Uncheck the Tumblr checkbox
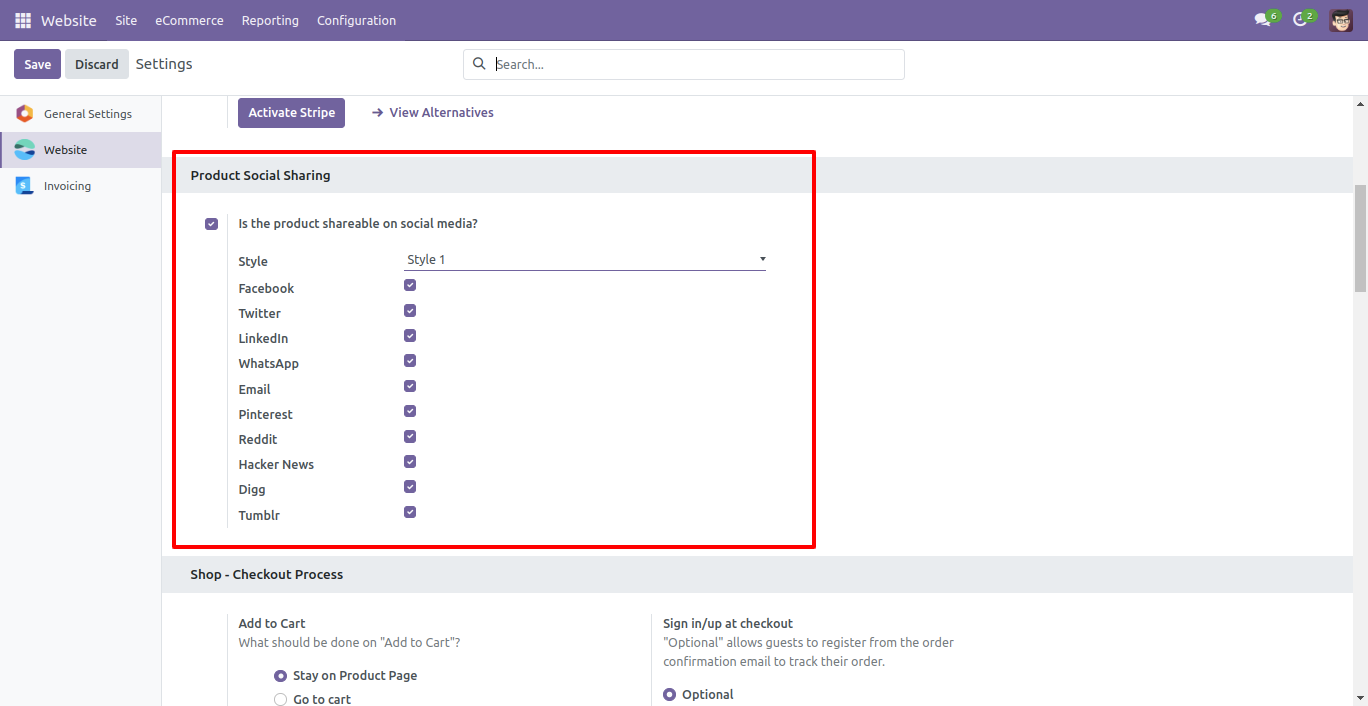The height and width of the screenshot is (706, 1368). pyautogui.click(x=410, y=512)
